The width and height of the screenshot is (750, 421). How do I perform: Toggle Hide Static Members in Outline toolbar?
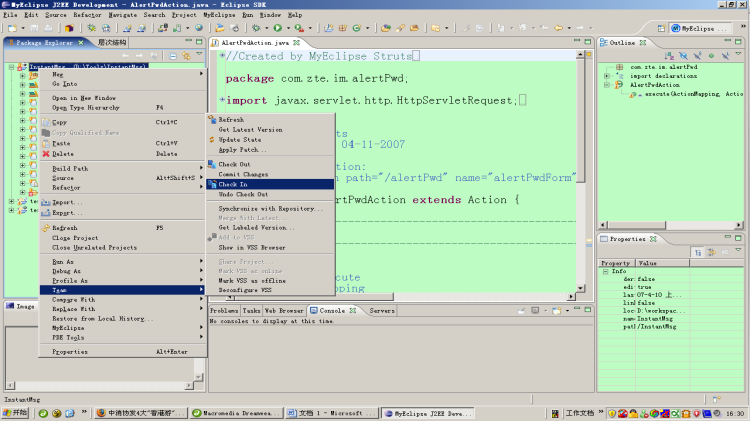click(x=697, y=56)
